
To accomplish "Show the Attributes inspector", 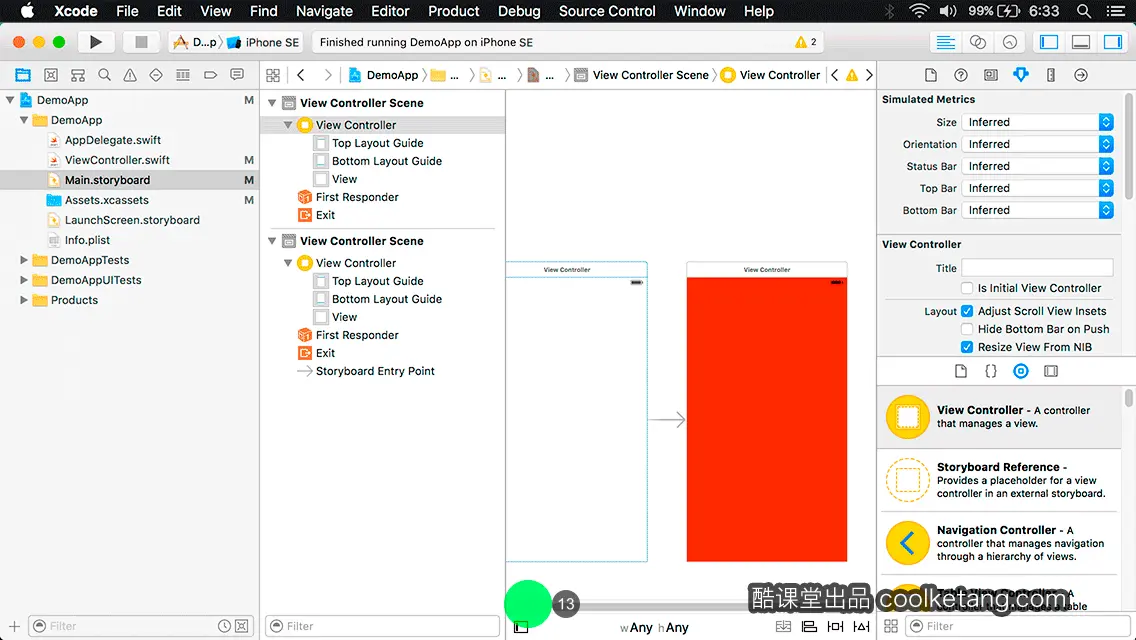I will 1021,75.
